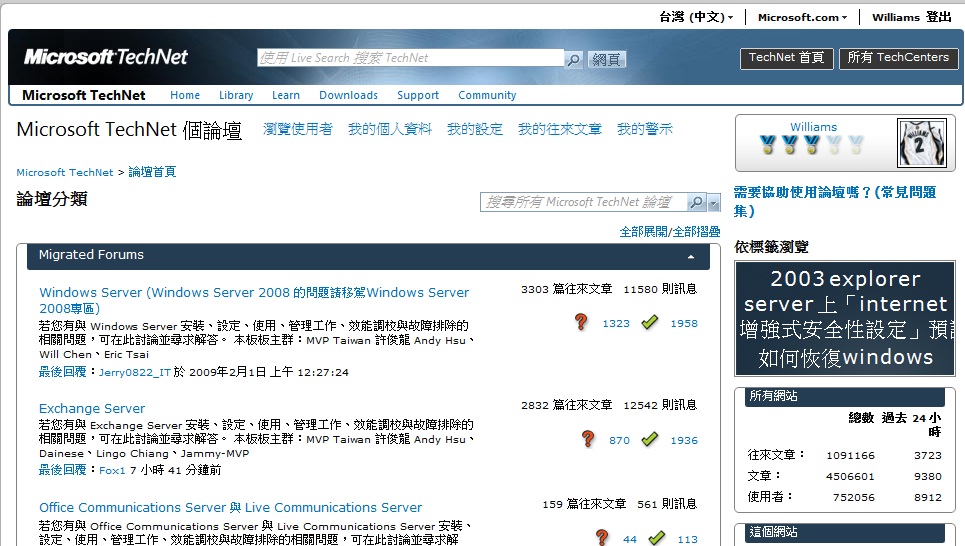Open the 我的往來文章 link

[x=559, y=129]
